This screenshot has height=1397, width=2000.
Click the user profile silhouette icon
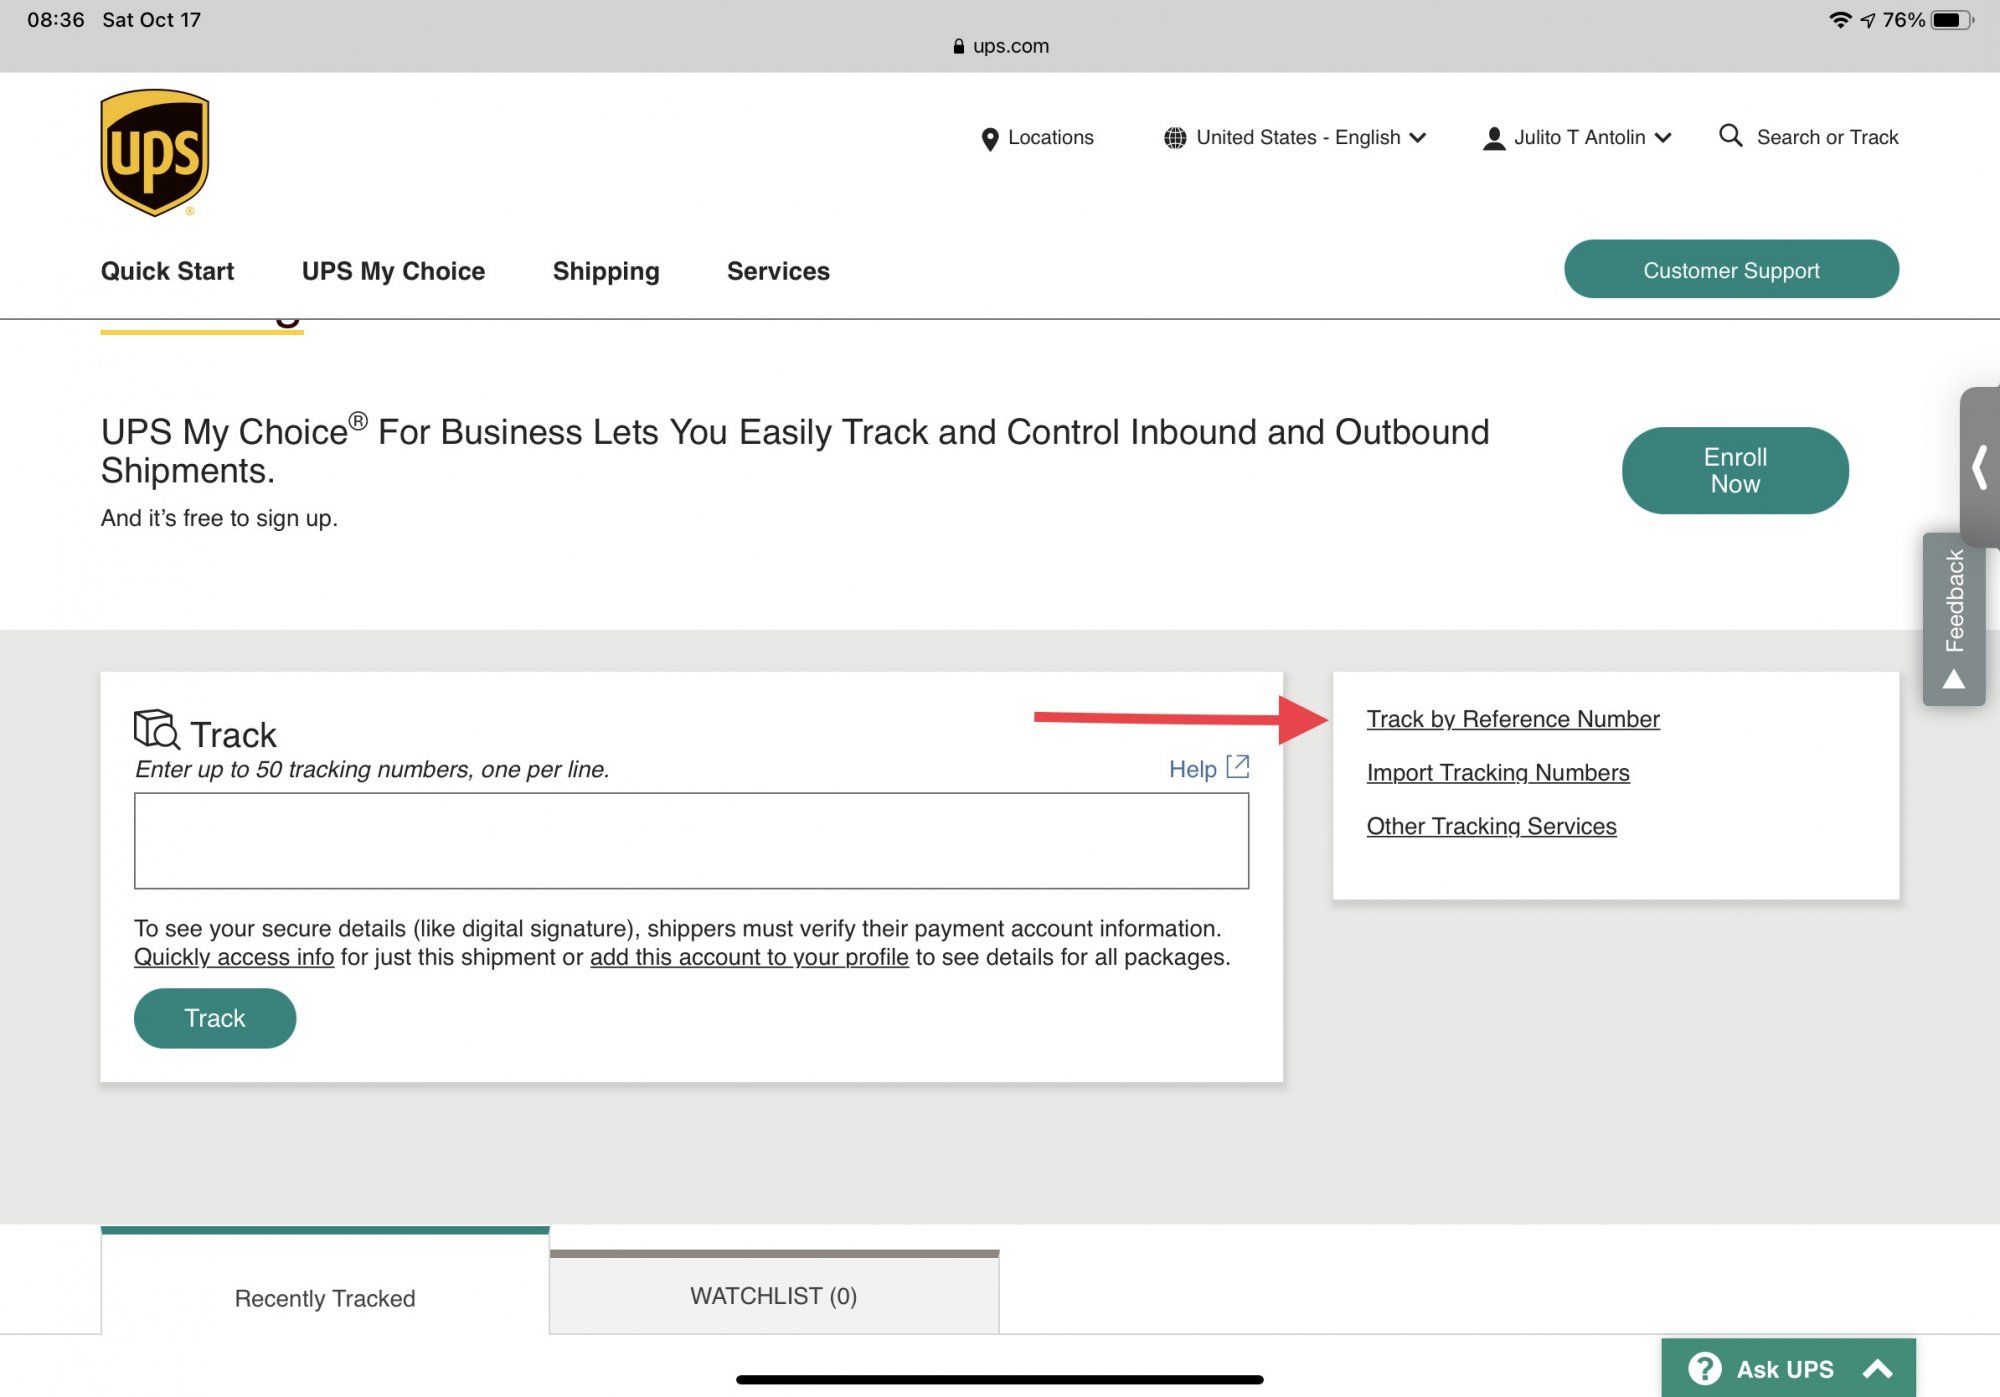tap(1493, 138)
